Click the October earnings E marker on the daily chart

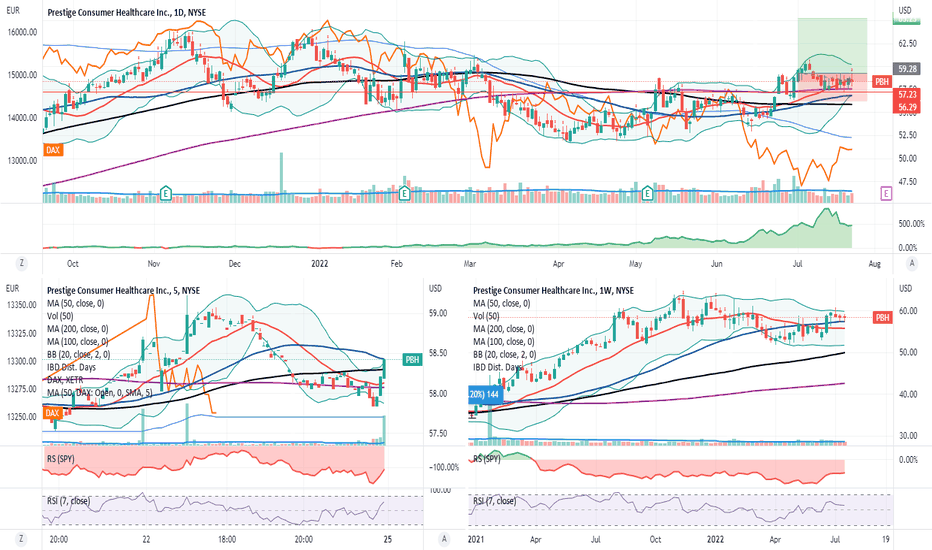(x=166, y=193)
